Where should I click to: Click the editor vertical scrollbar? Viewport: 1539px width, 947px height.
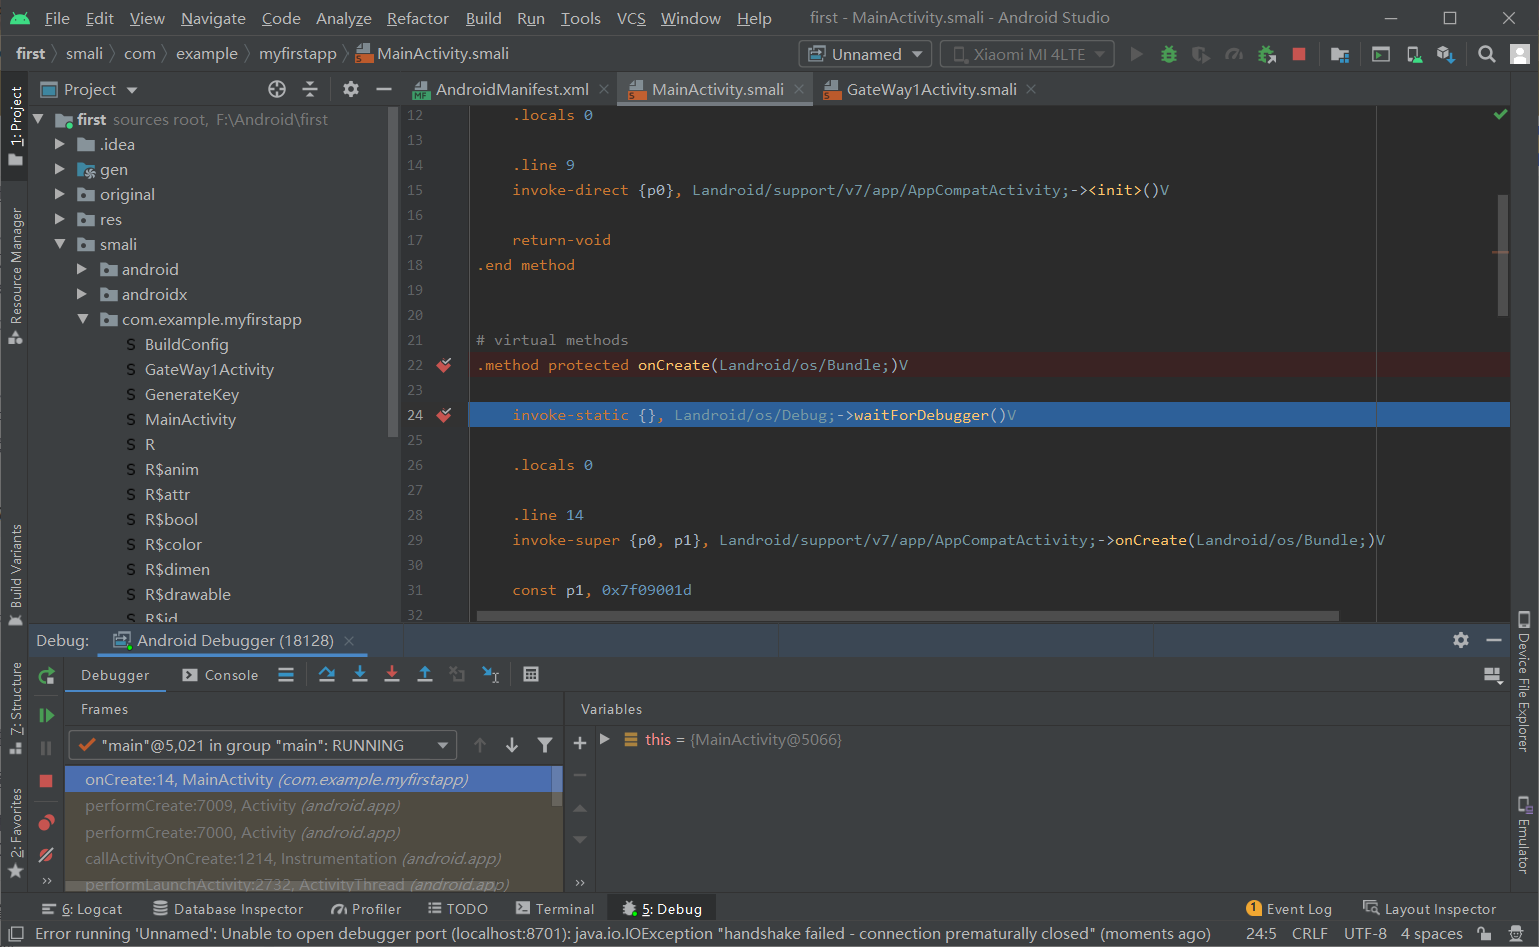point(1502,255)
